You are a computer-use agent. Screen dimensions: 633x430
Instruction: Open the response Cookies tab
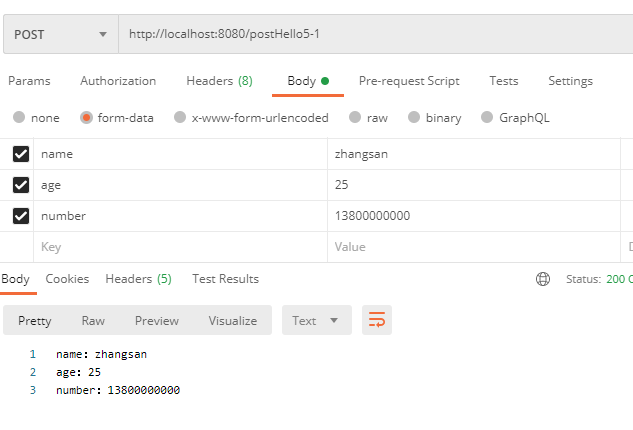(x=67, y=279)
